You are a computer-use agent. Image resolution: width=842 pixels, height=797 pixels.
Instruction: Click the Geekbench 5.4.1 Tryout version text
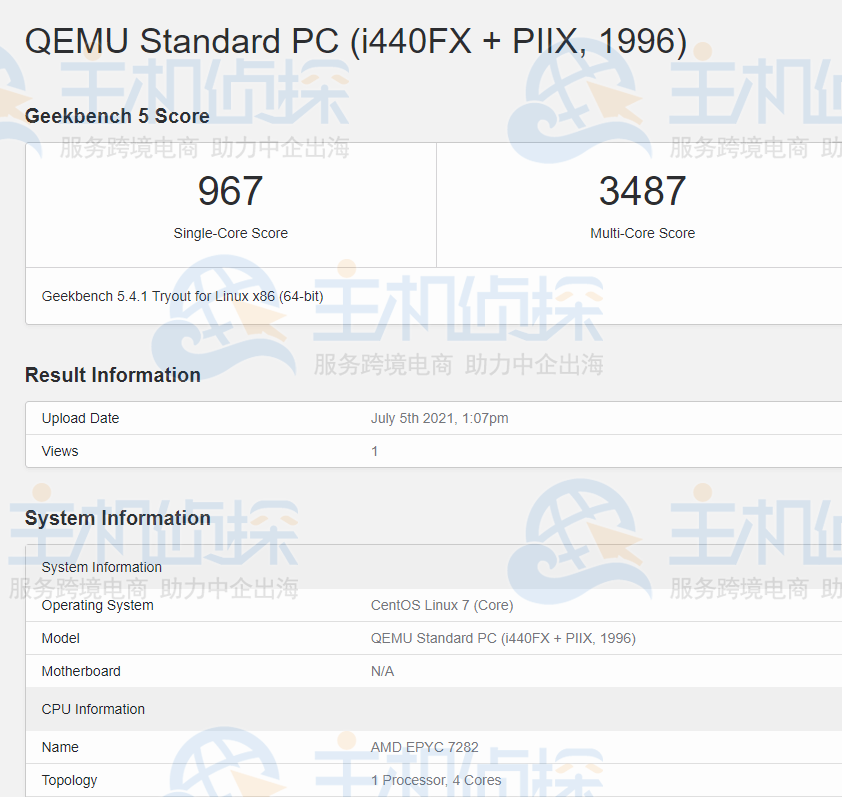point(182,296)
